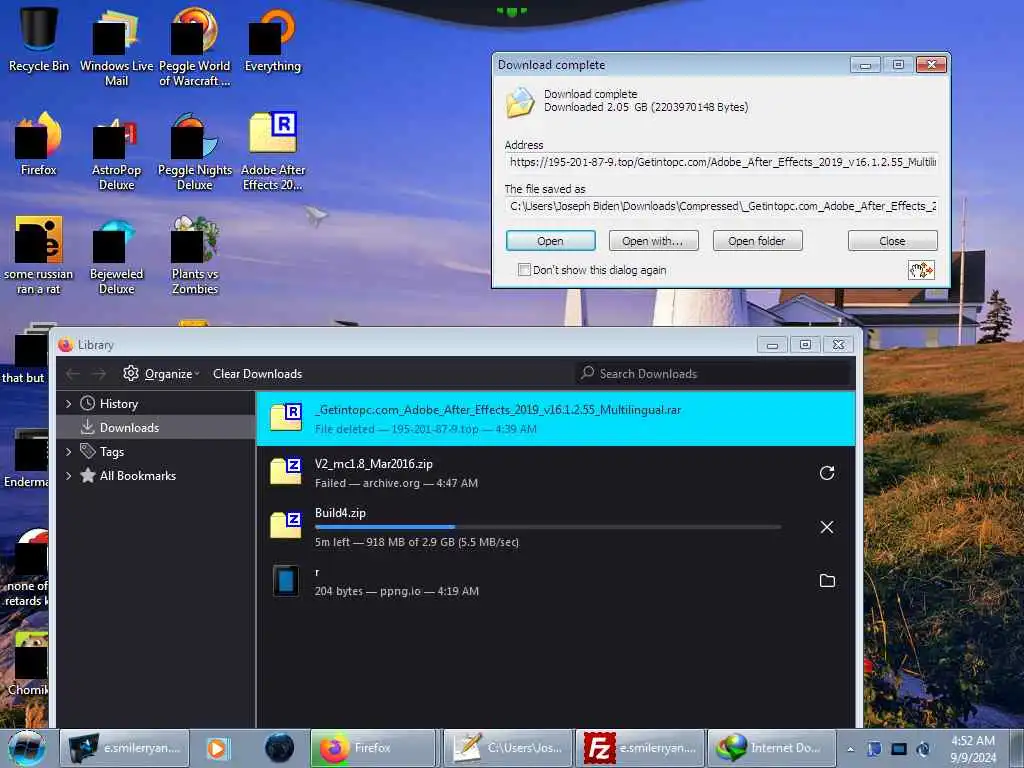Click the clock showing 4:52 AM
Viewport: 1024px width, 768px height.
point(972,749)
